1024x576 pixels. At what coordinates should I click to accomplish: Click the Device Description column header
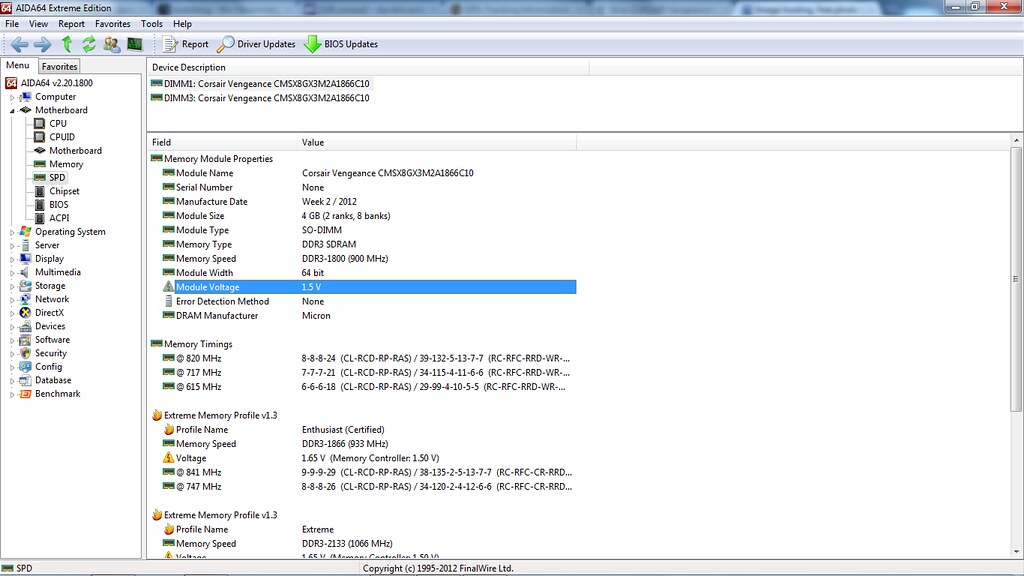click(368, 67)
